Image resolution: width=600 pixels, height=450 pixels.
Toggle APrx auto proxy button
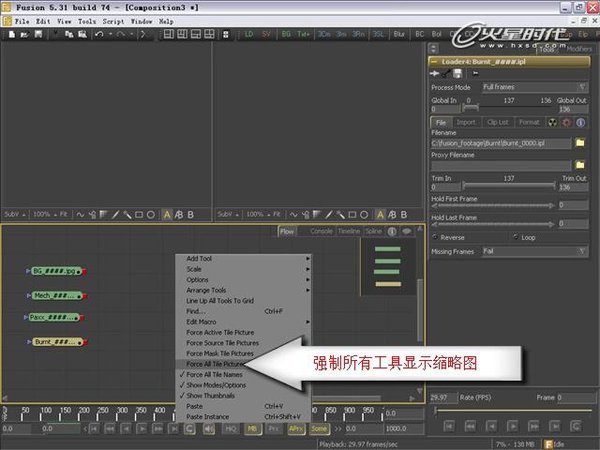click(295, 429)
